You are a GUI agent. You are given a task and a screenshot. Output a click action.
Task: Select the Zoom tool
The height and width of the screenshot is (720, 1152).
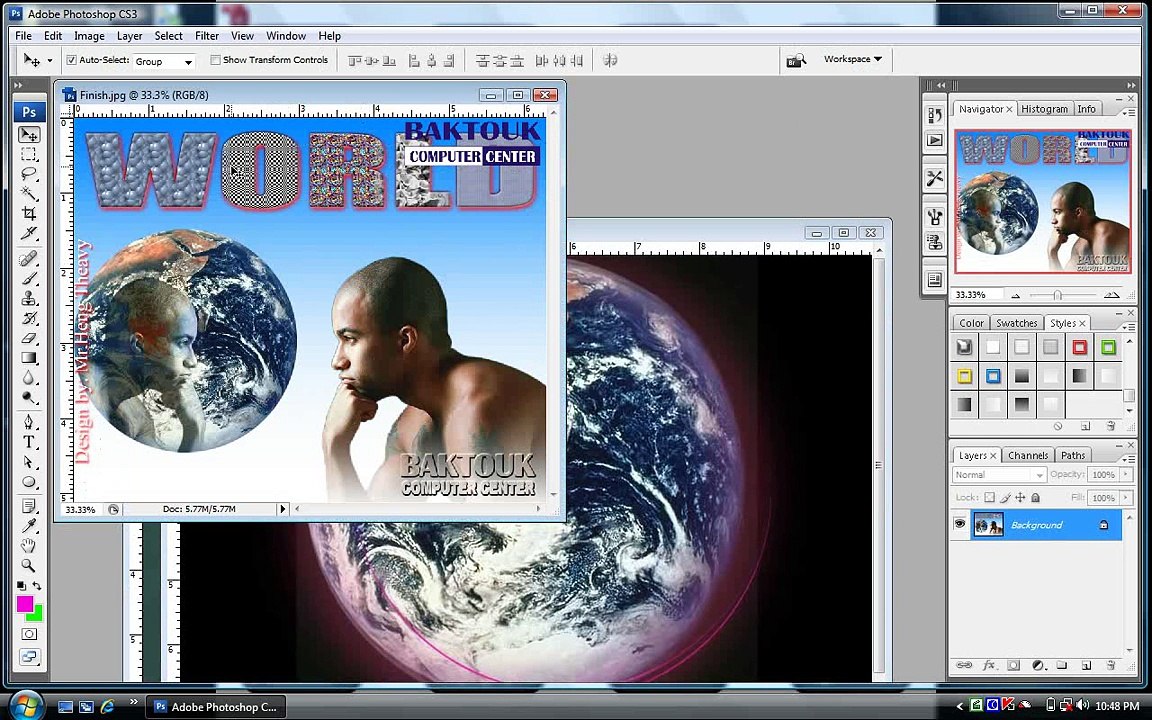(x=29, y=565)
